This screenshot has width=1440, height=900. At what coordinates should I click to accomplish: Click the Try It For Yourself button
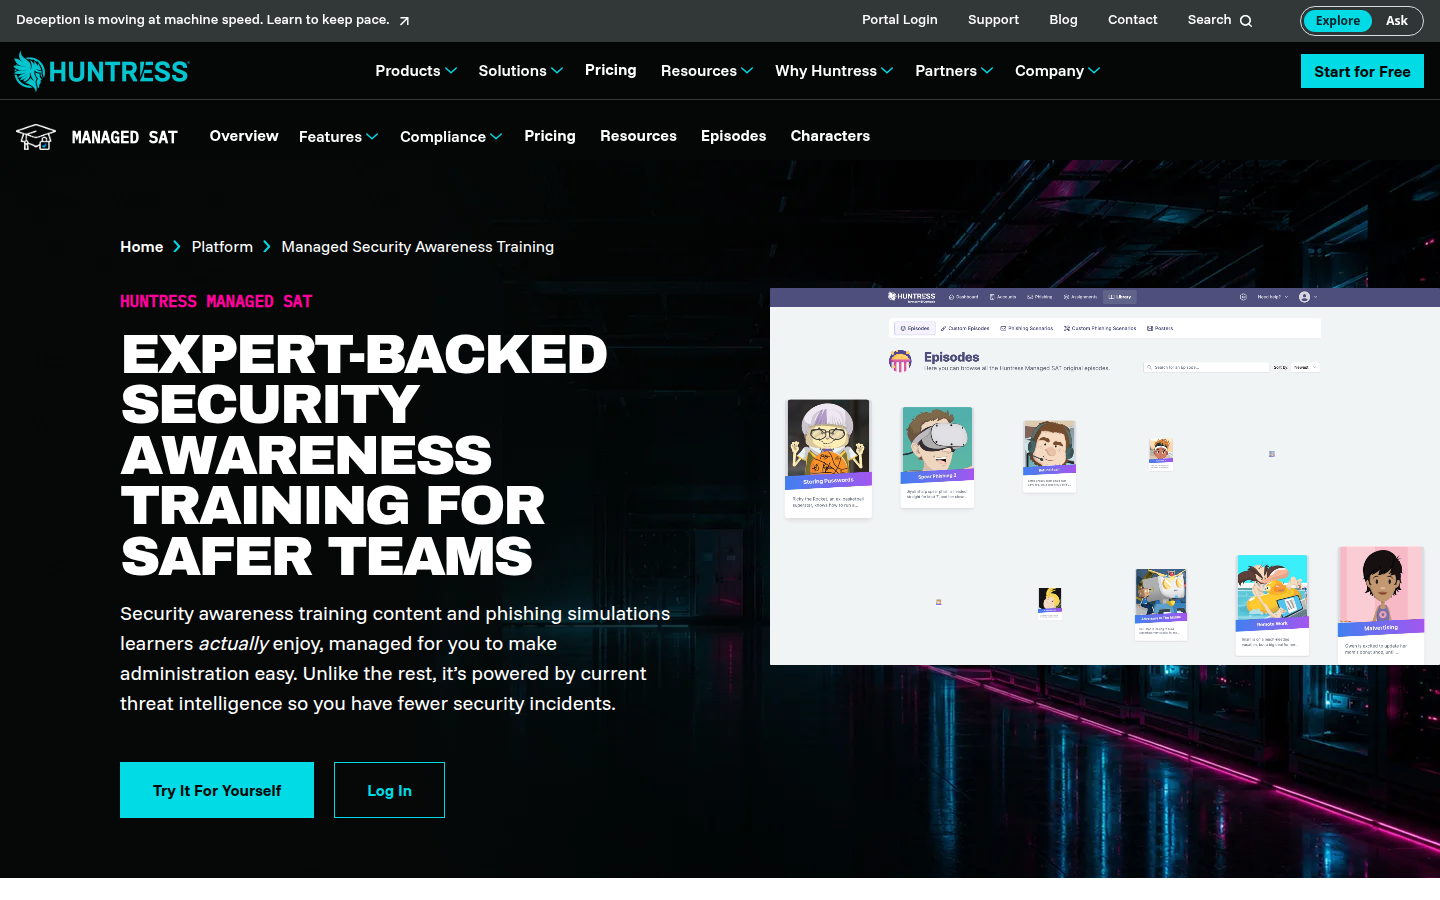tap(217, 790)
